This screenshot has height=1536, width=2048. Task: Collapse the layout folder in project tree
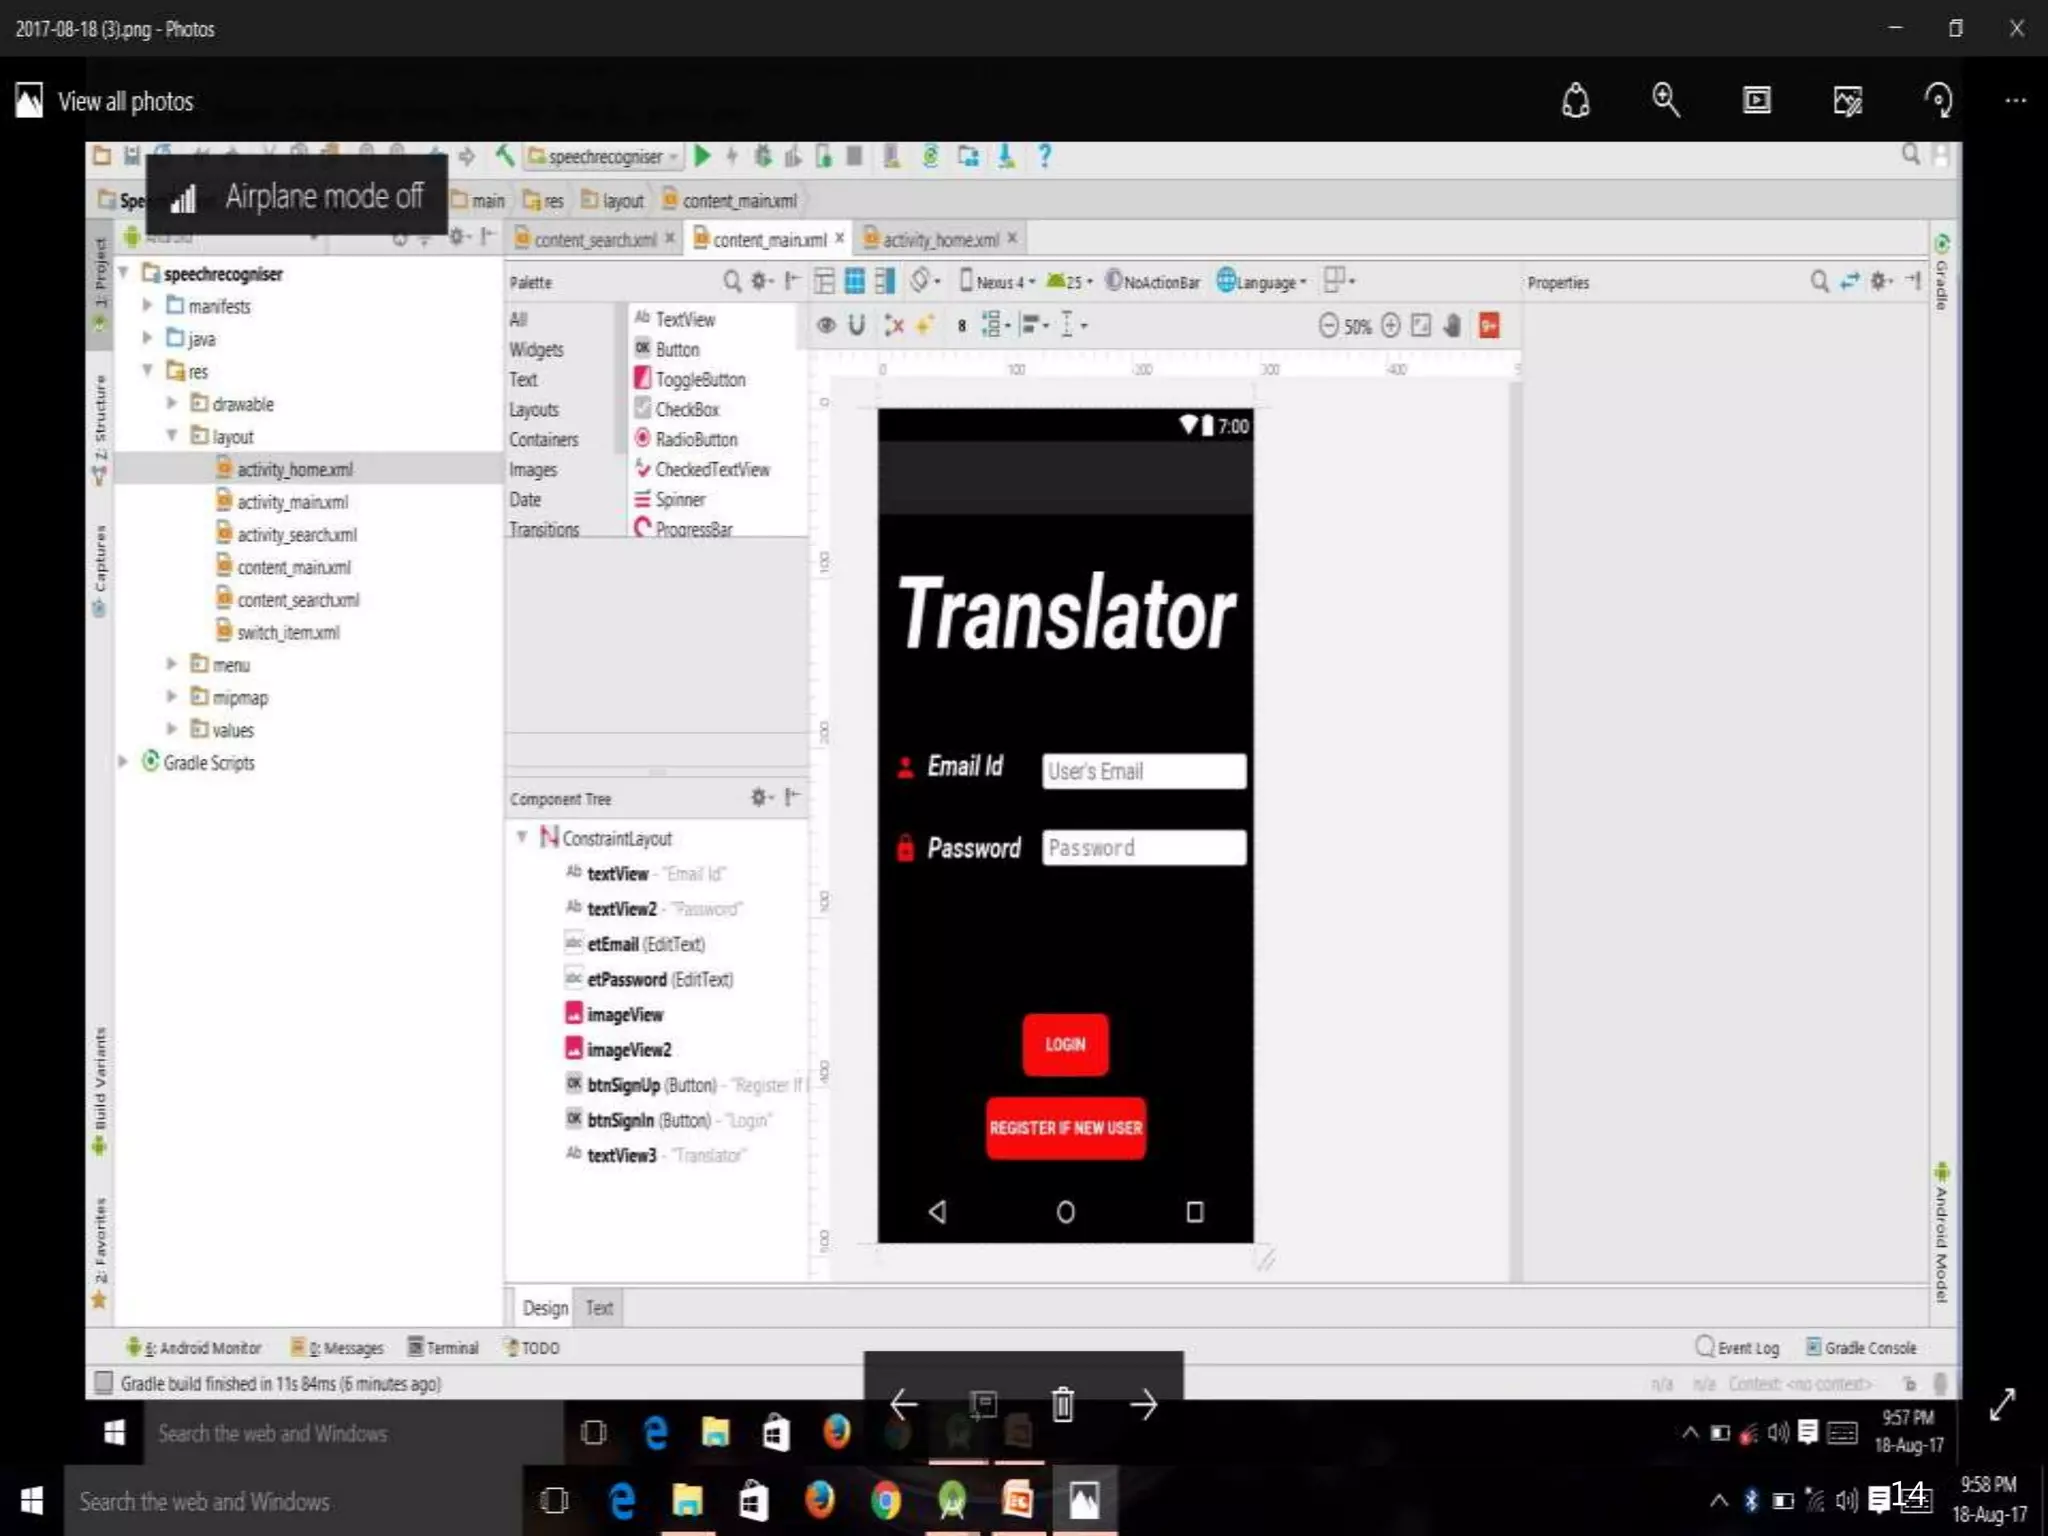click(172, 436)
